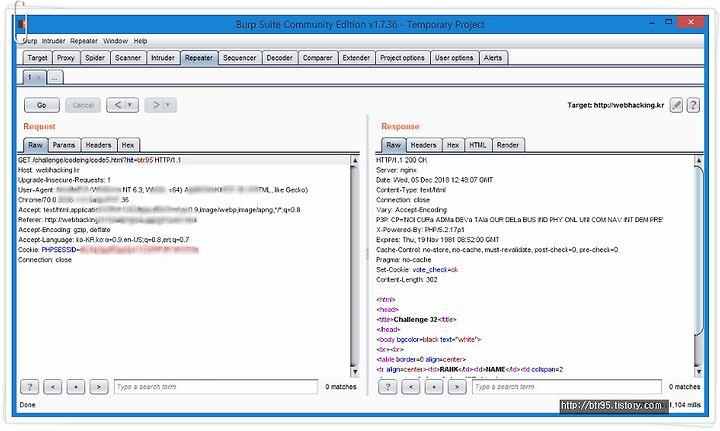Click the response pane vertical scrollbar thumb
This screenshot has height=431, width=720.
coord(698,252)
